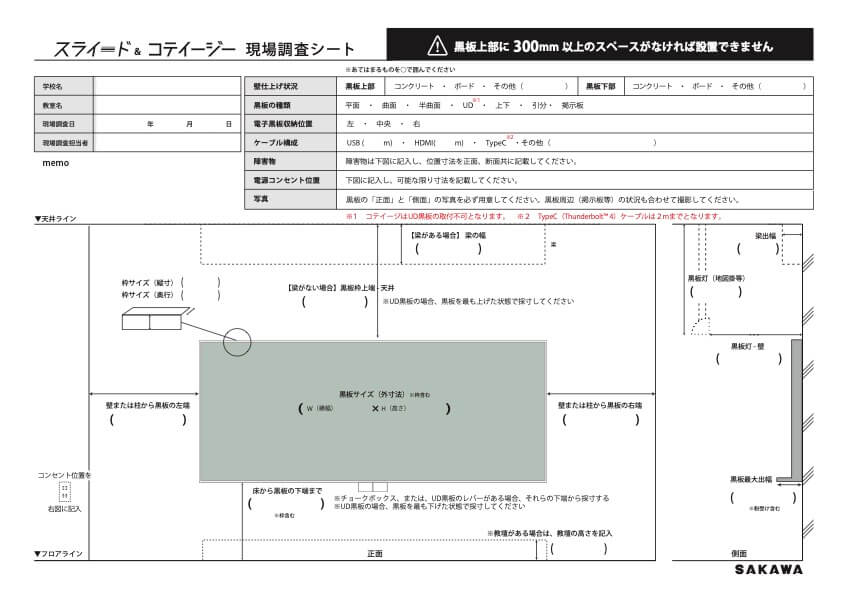Click the 壁仕上げ状況 row header
The height and width of the screenshot is (595, 841).
(x=290, y=86)
